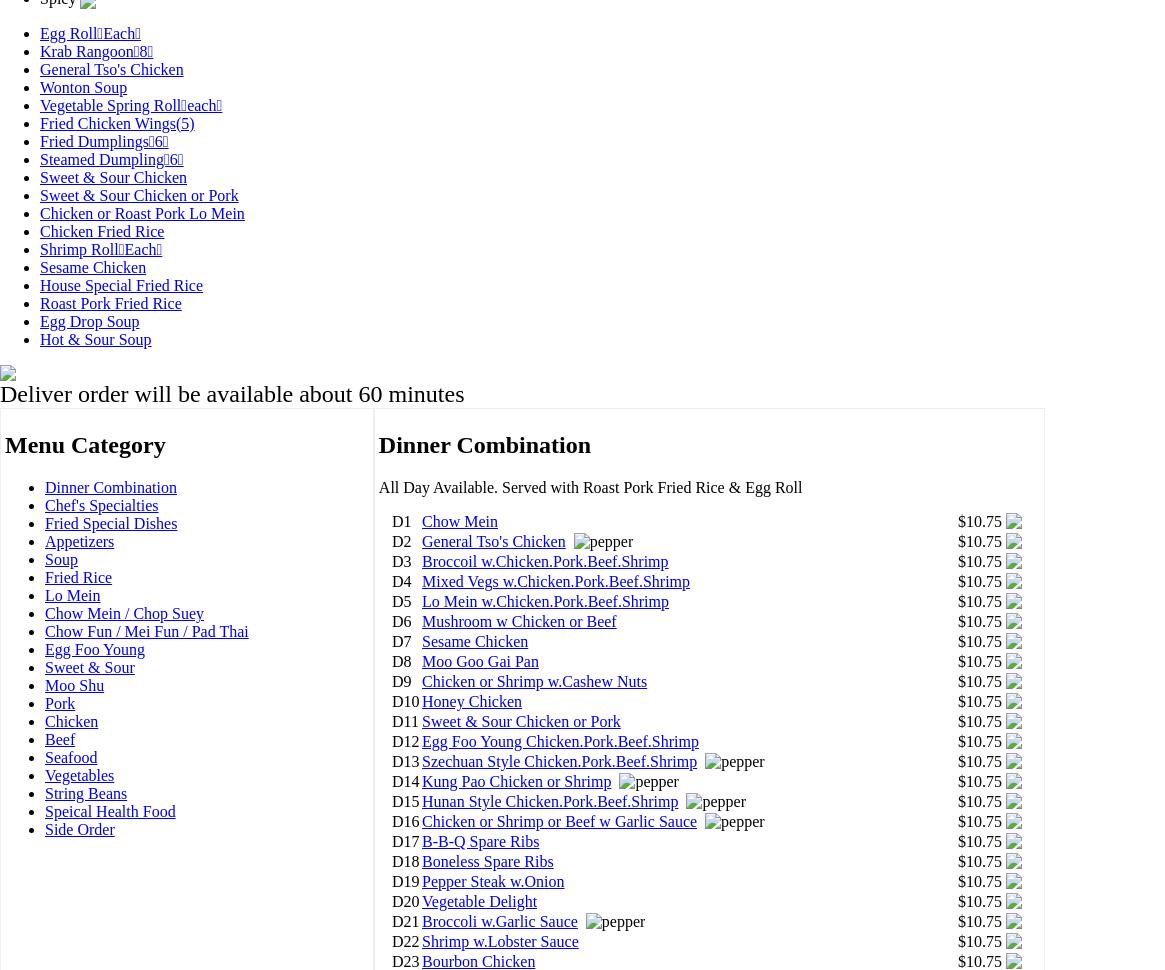Open Krab Rangoon from the popular items list
The image size is (1165, 970).
click(x=96, y=52)
